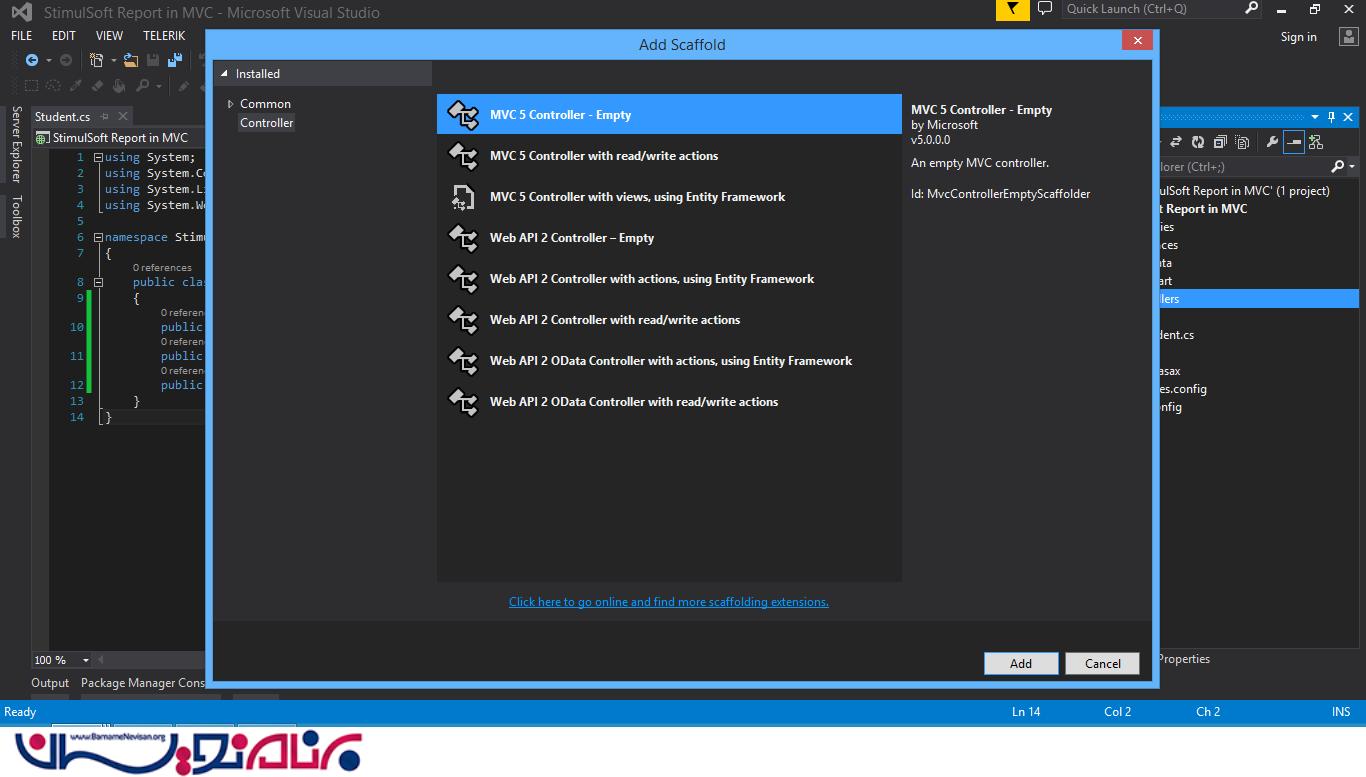Open the 100 % zoom dropdown

coord(85,660)
